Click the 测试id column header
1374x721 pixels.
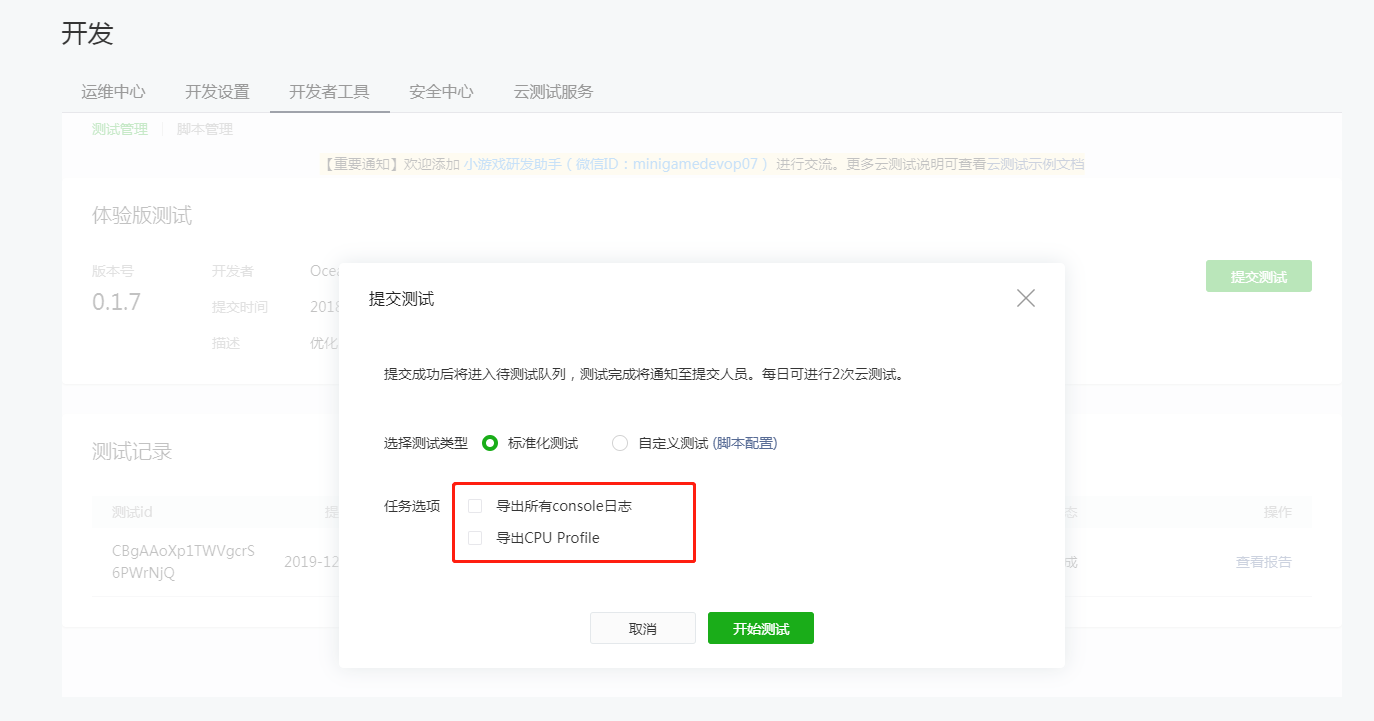tap(132, 512)
